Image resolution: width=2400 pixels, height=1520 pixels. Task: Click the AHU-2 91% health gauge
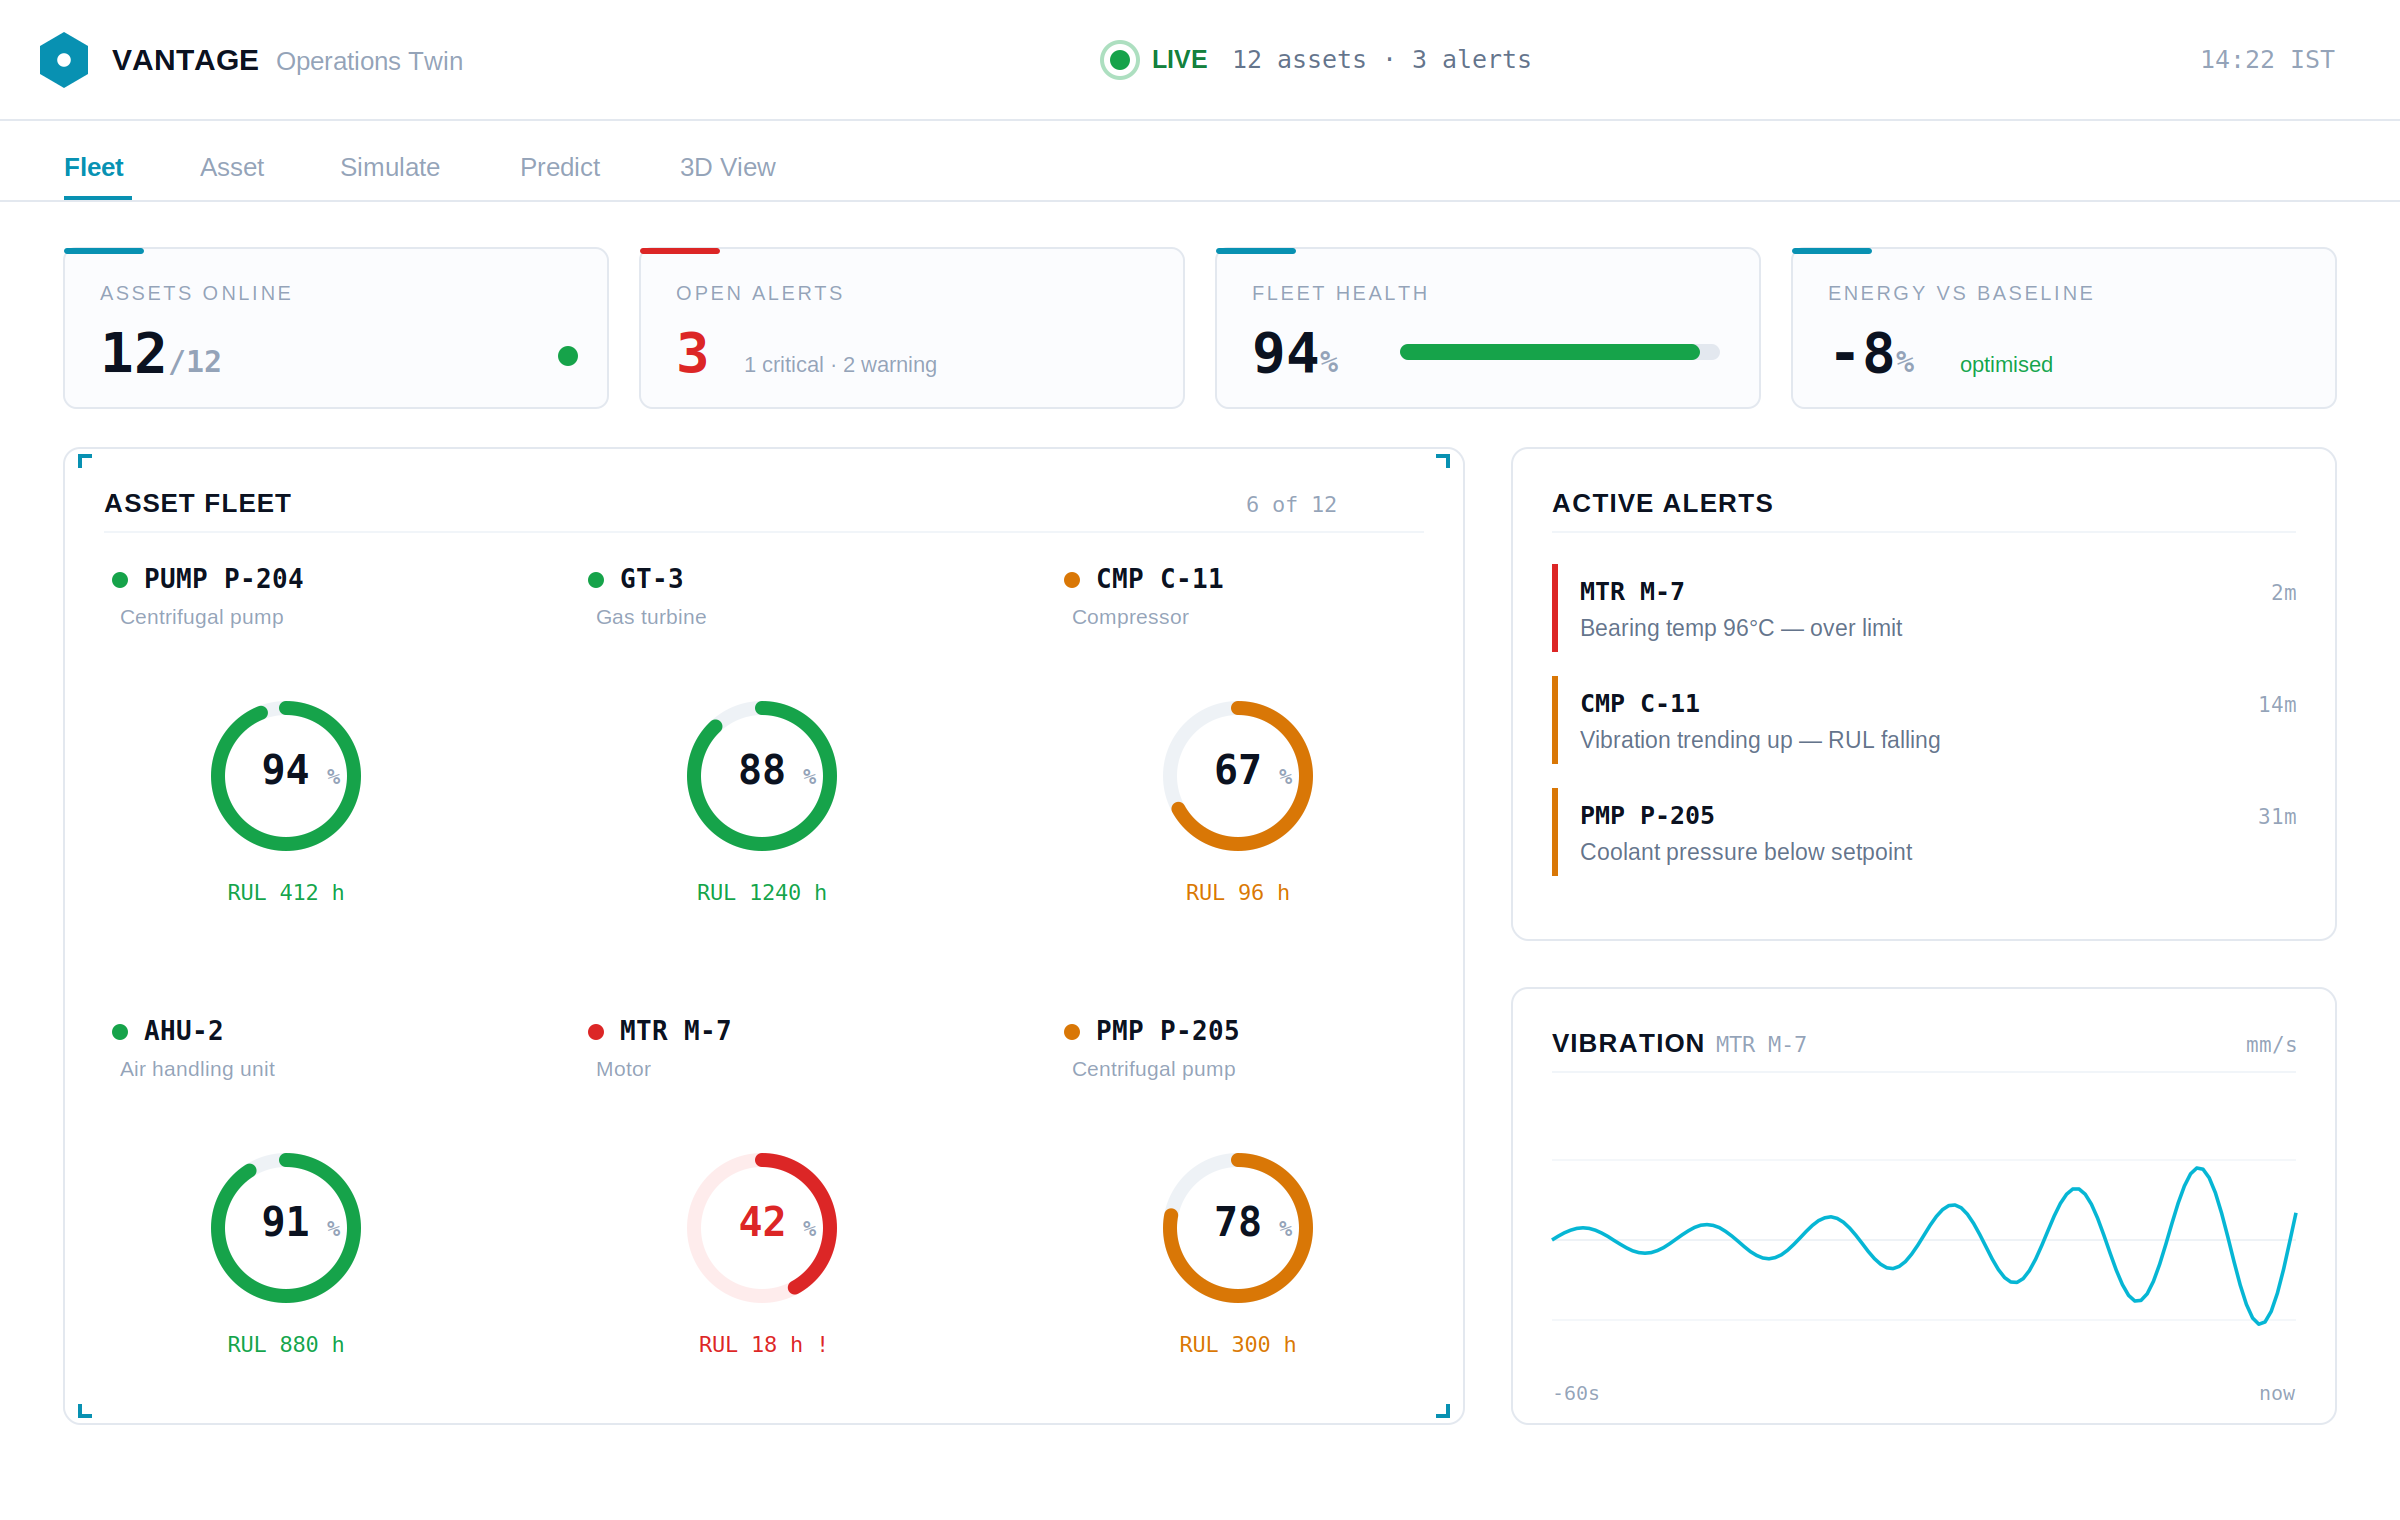(286, 1228)
